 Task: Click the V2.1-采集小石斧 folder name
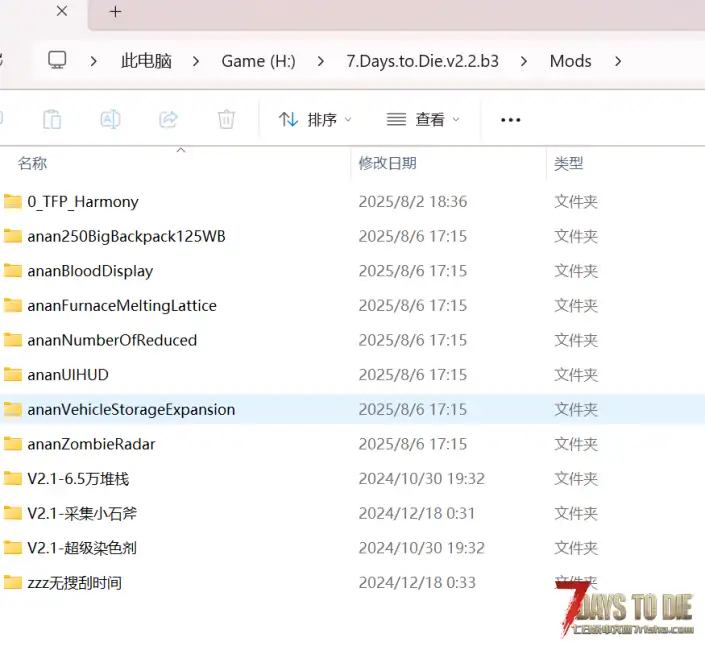[x=82, y=513]
